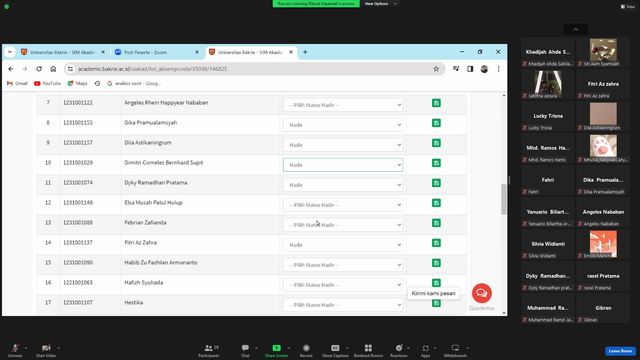Start recording with the Record button
This screenshot has width=640, height=360.
(306, 350)
